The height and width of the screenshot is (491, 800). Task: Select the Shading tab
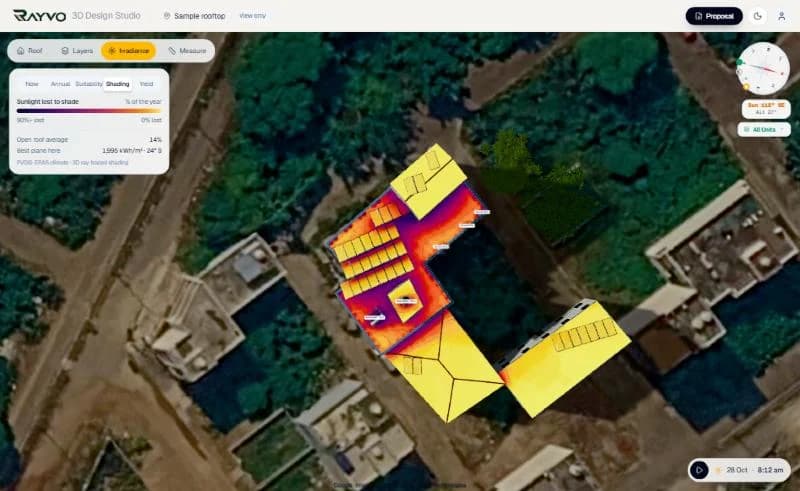click(118, 84)
